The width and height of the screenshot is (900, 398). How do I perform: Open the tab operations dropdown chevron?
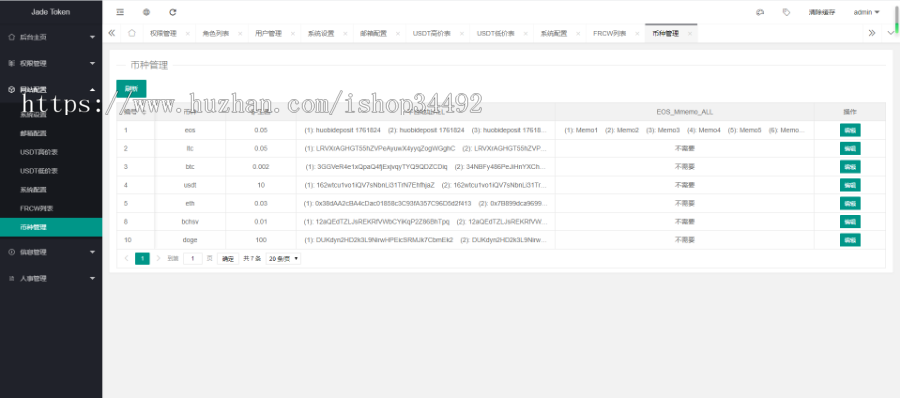(x=890, y=33)
